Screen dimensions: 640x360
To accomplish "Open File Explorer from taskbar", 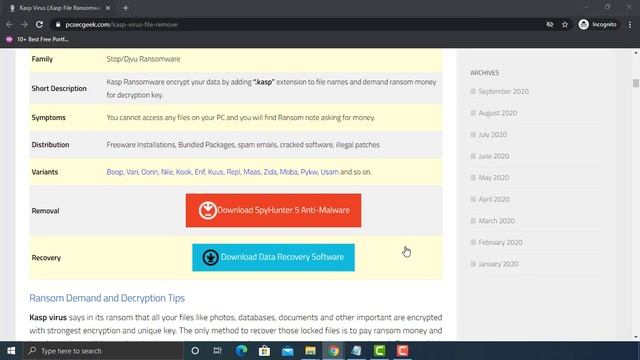I will coord(311,351).
